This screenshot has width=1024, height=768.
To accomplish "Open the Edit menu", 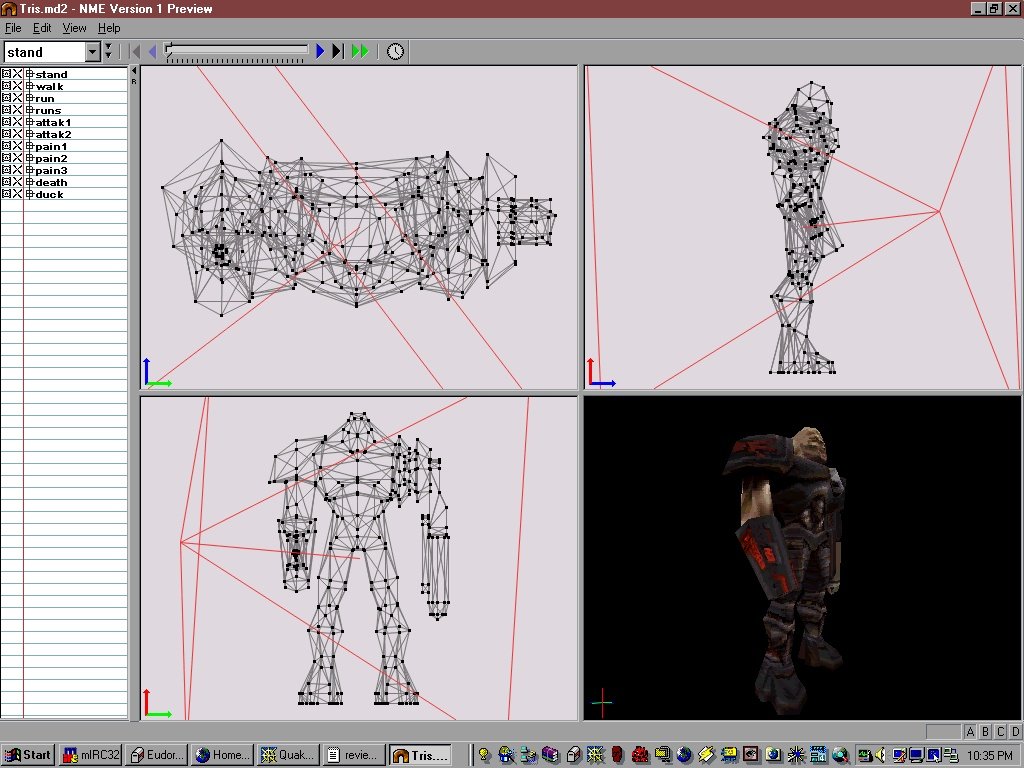I will pyautogui.click(x=42, y=28).
